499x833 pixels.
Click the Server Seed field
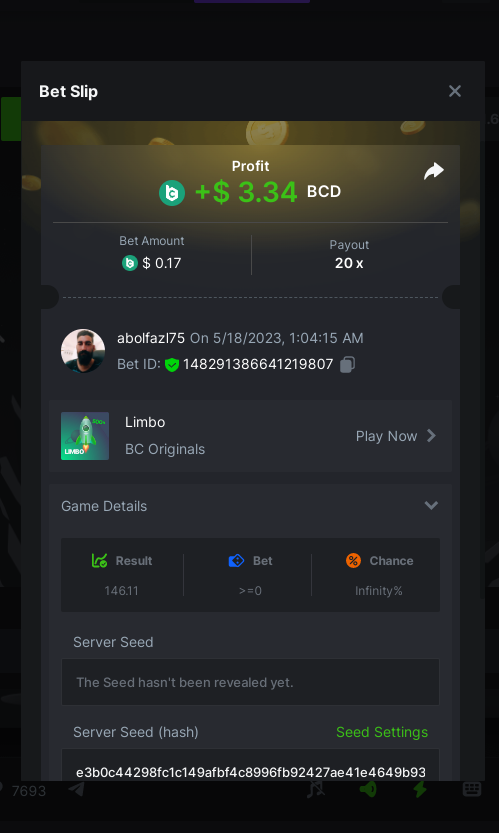tap(250, 682)
